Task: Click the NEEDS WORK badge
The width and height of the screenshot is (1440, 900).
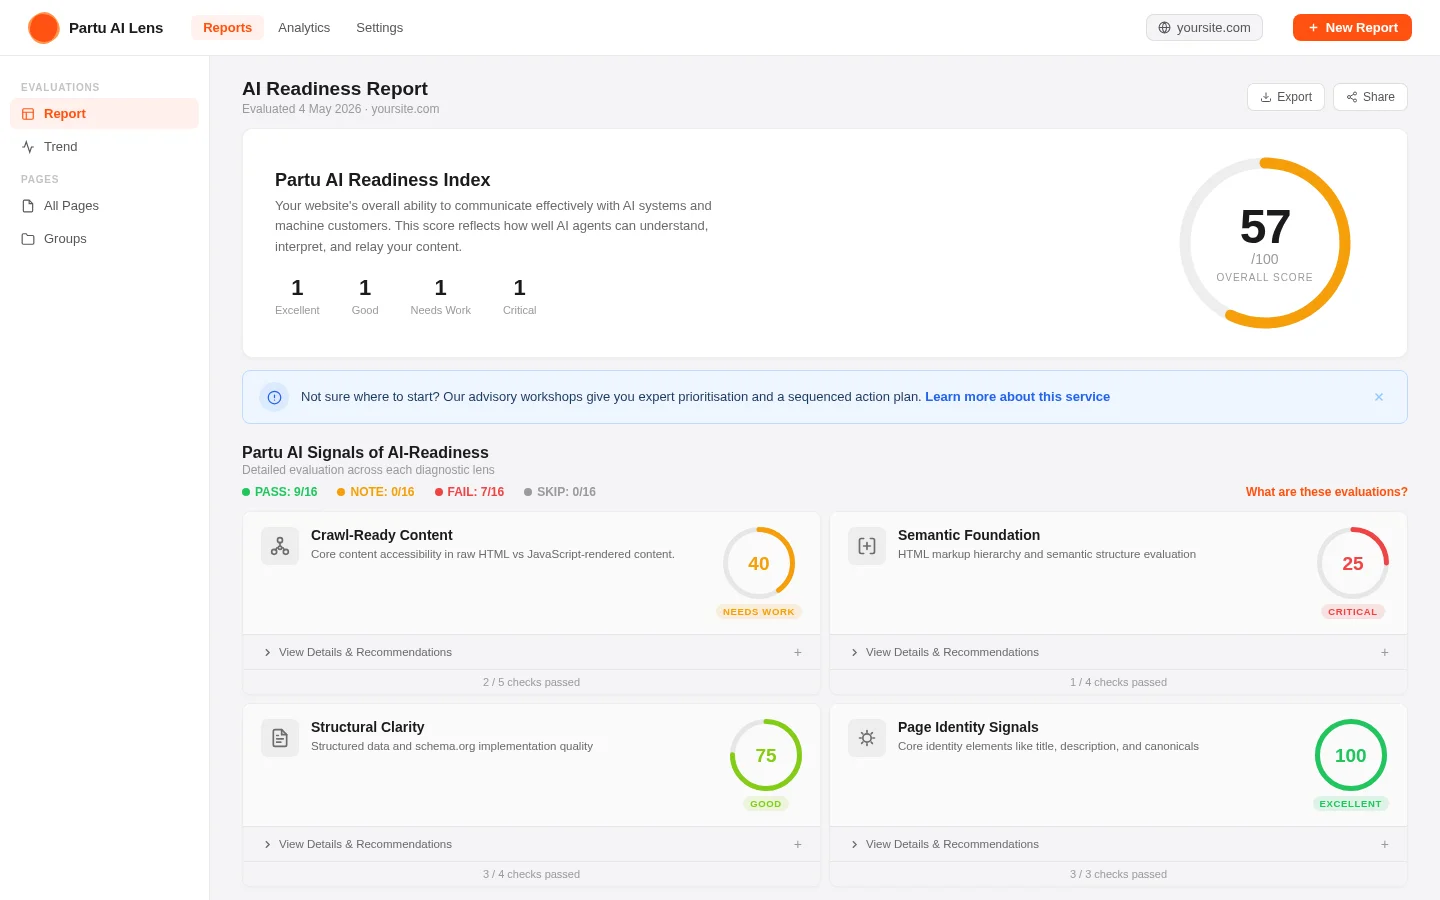Action: click(759, 612)
